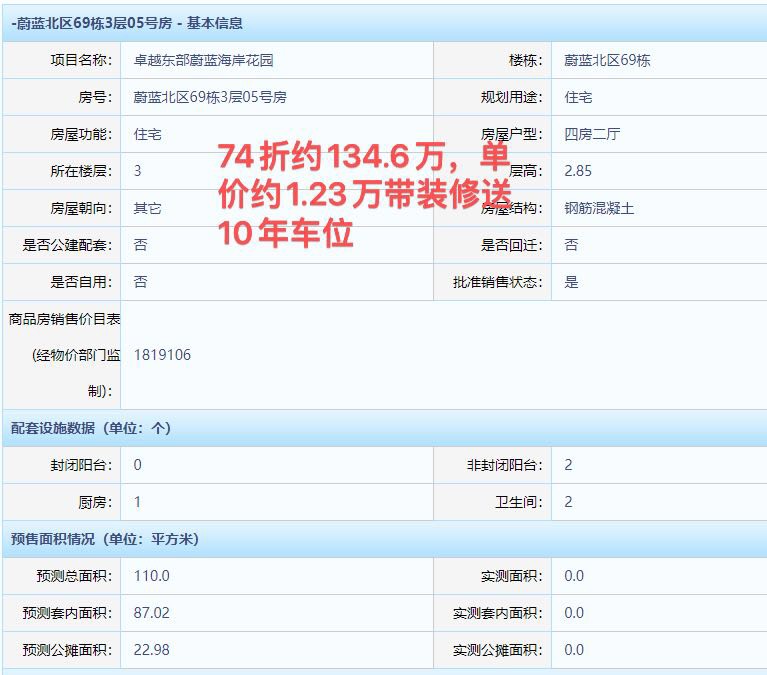Select the 非封闭阳台 count value

point(568,465)
